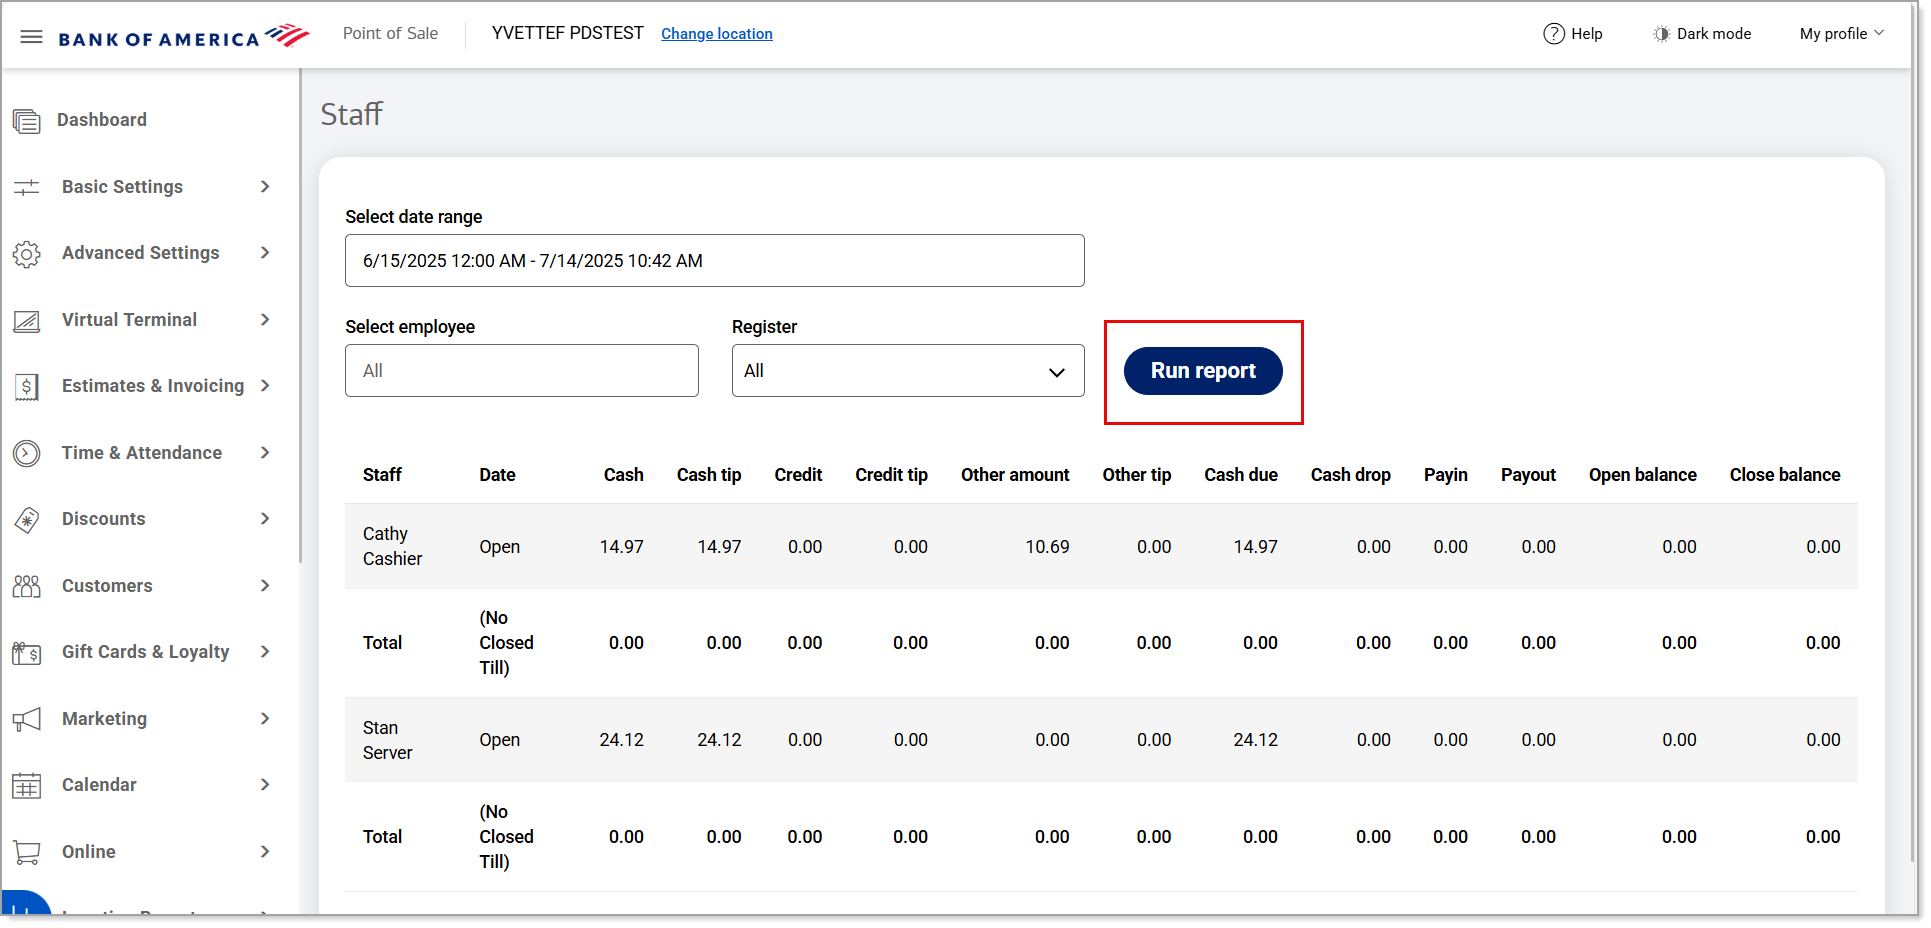
Task: Click the Basic Settings sliders icon
Action: tap(27, 187)
